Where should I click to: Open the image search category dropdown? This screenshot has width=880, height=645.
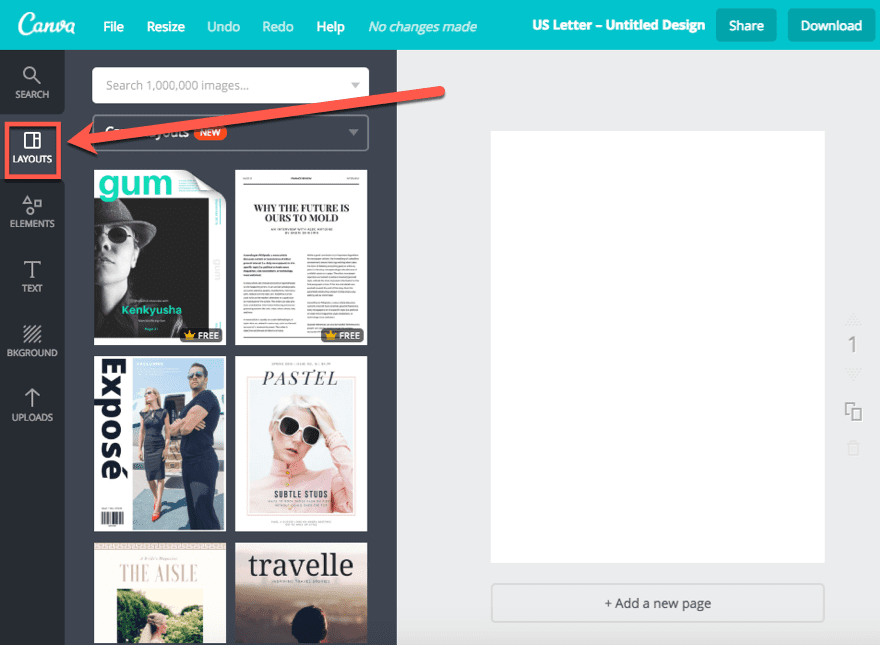pyautogui.click(x=355, y=85)
